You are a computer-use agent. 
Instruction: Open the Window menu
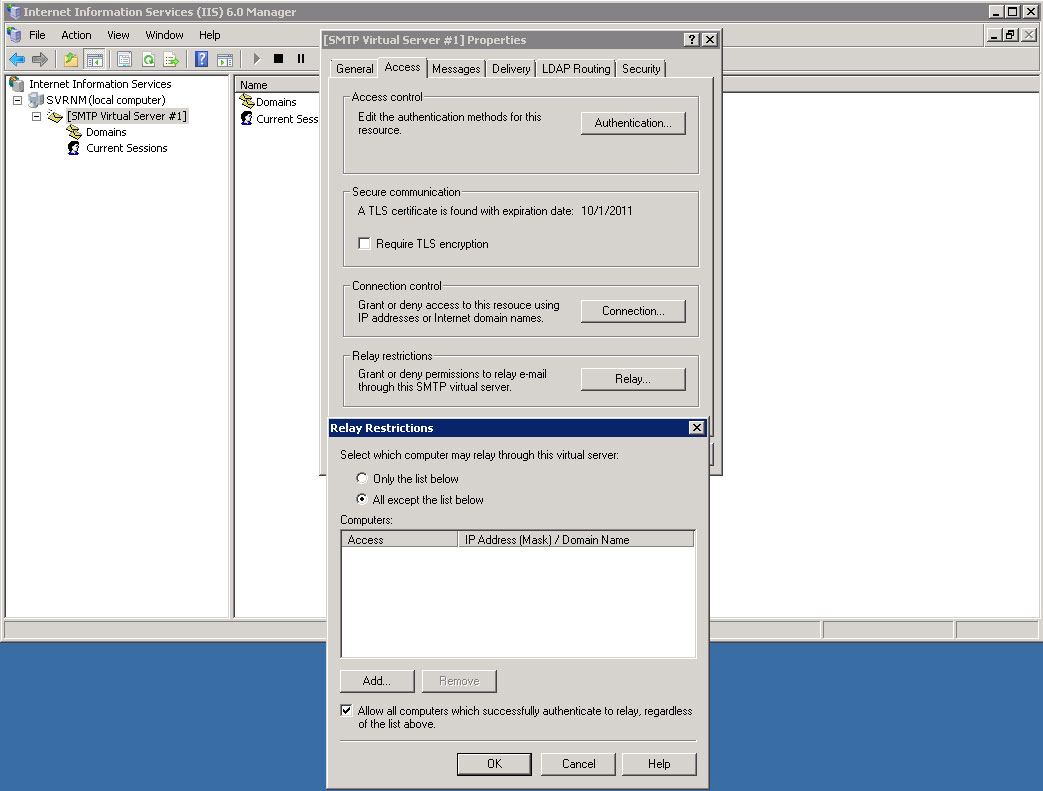[x=164, y=35]
